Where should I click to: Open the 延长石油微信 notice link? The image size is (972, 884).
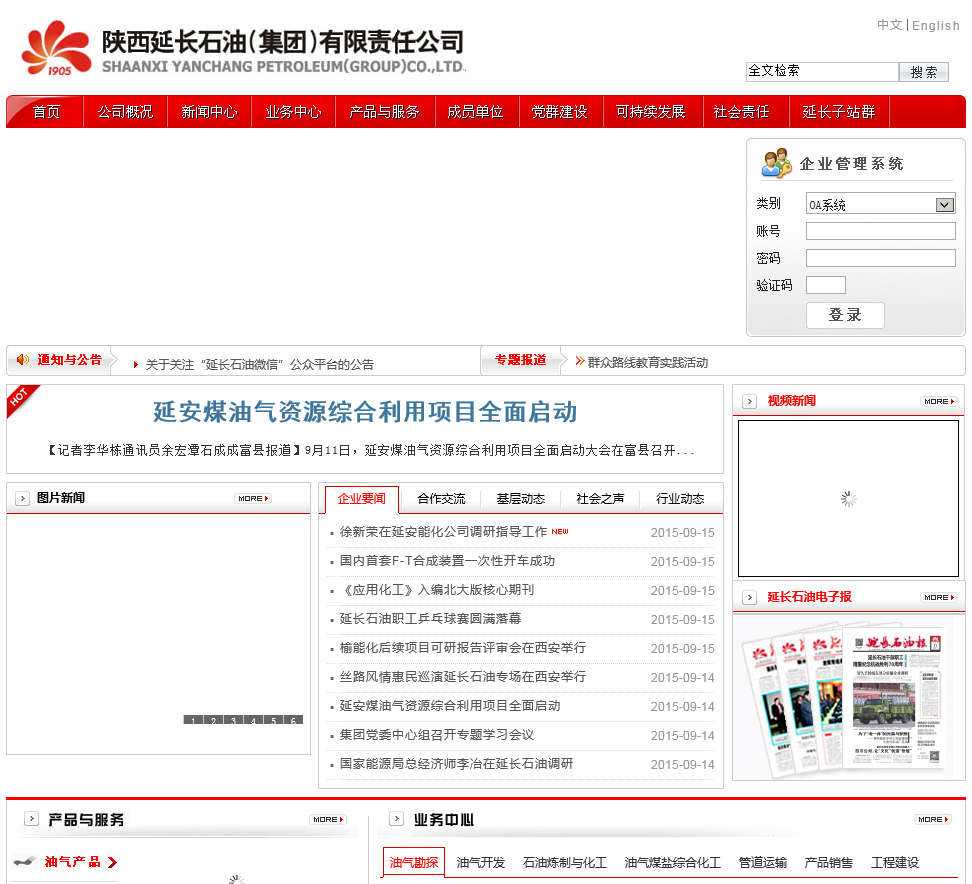point(259,365)
